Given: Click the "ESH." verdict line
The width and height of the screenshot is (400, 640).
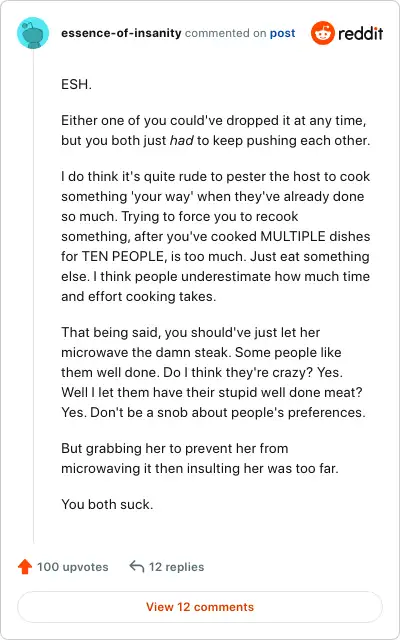Looking at the screenshot, I should pos(76,85).
